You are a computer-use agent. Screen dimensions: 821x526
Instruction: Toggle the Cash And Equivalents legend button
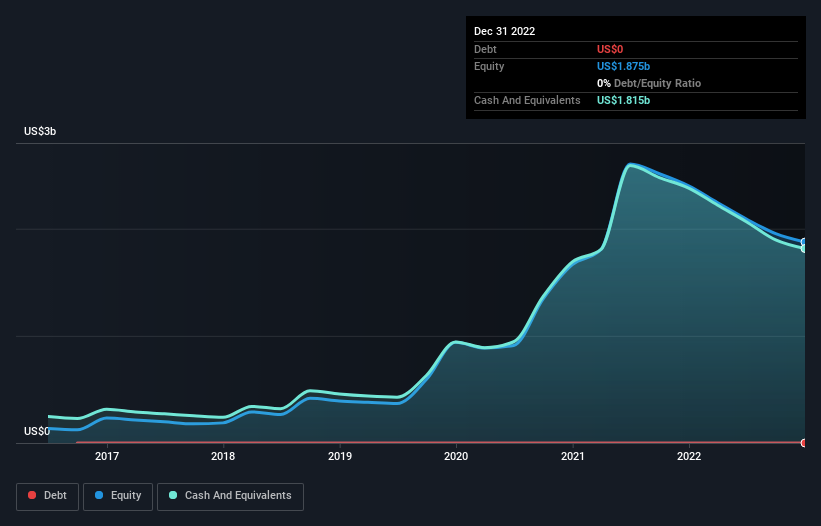(230, 496)
